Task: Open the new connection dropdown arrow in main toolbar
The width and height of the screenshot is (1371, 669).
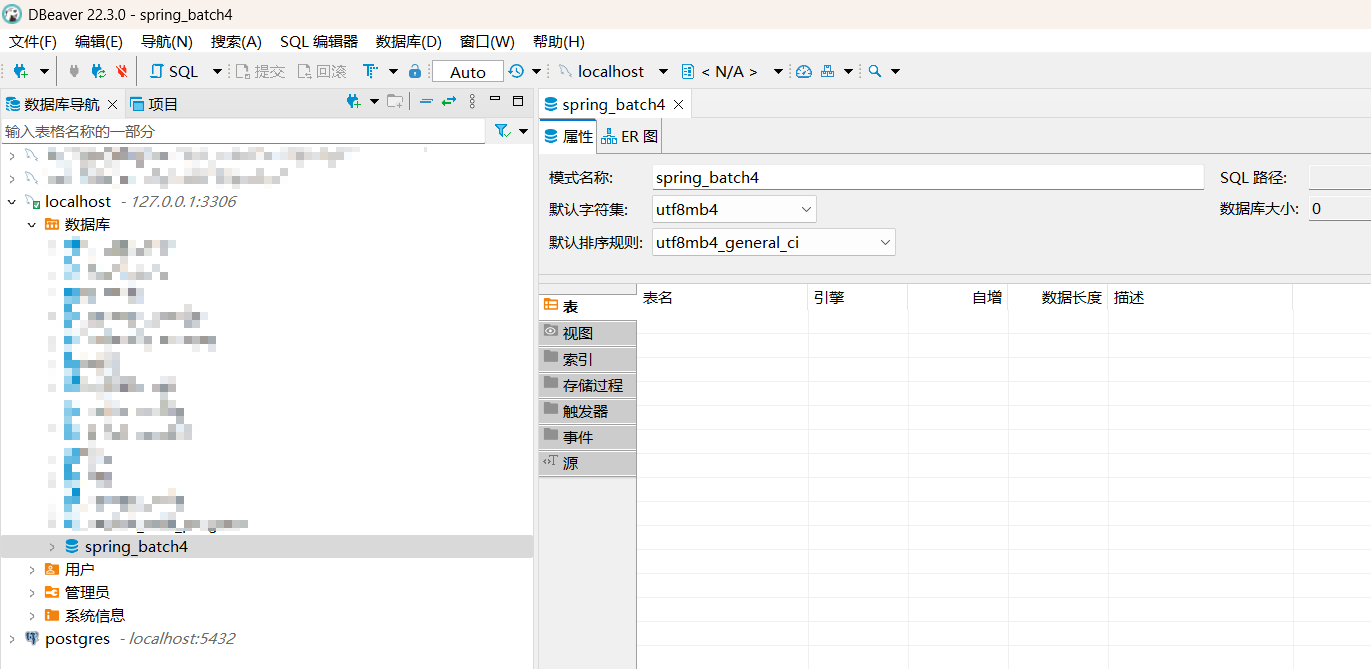Action: (44, 72)
